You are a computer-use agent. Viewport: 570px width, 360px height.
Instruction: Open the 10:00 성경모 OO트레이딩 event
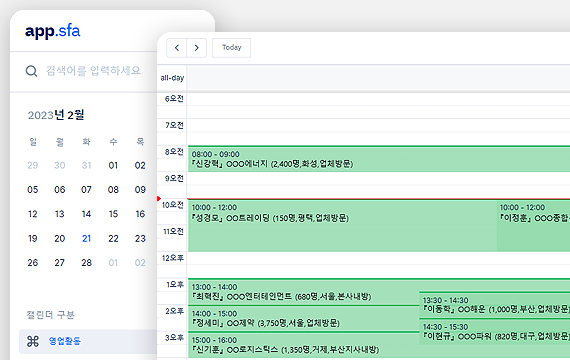pyautogui.click(x=342, y=225)
